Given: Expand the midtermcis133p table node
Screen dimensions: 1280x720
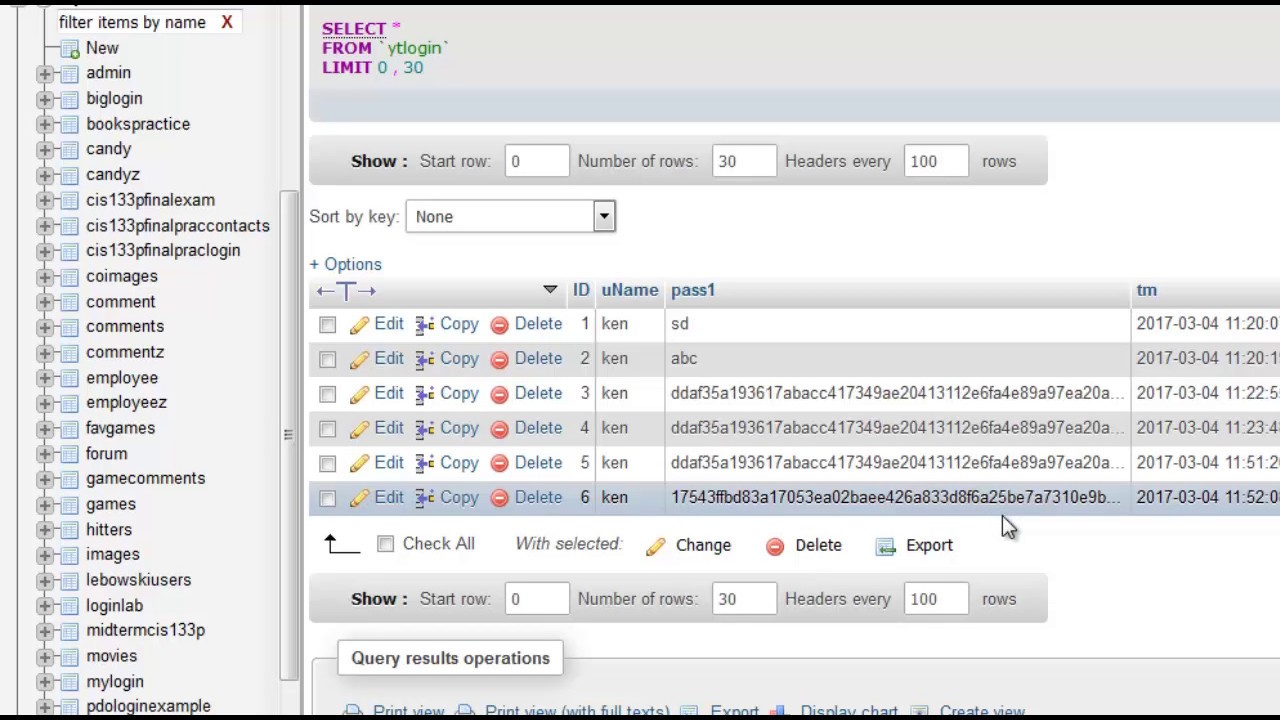Looking at the screenshot, I should tap(45, 631).
